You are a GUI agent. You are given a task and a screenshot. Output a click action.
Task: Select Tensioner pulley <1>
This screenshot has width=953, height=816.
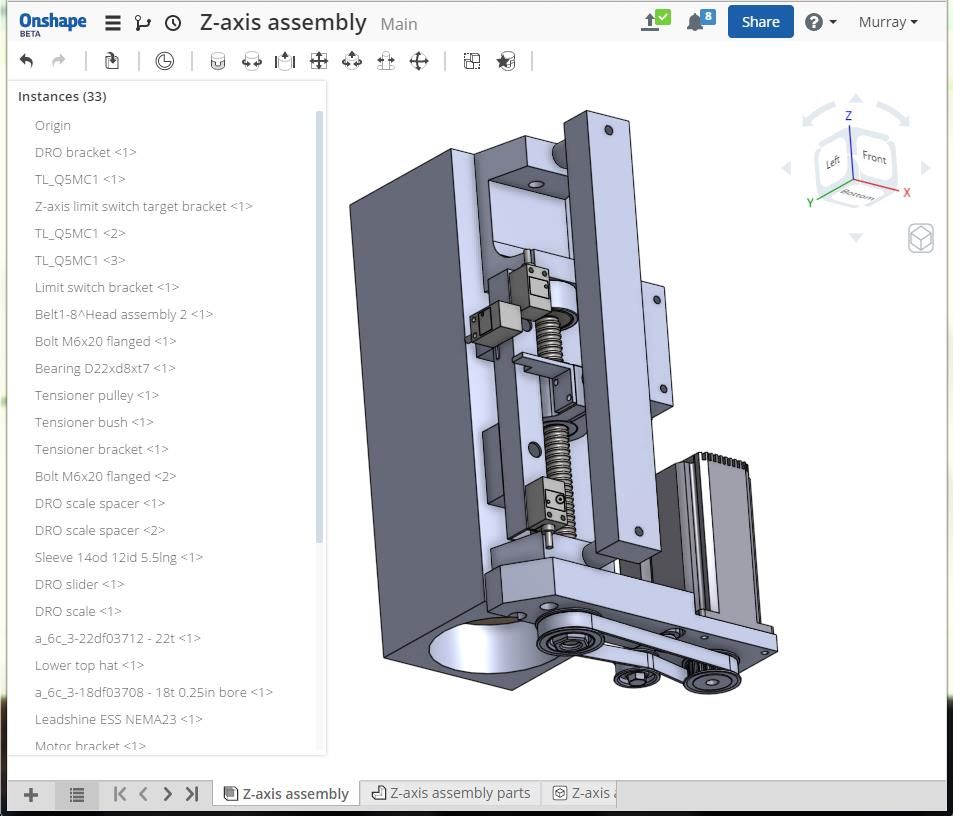click(x=97, y=396)
